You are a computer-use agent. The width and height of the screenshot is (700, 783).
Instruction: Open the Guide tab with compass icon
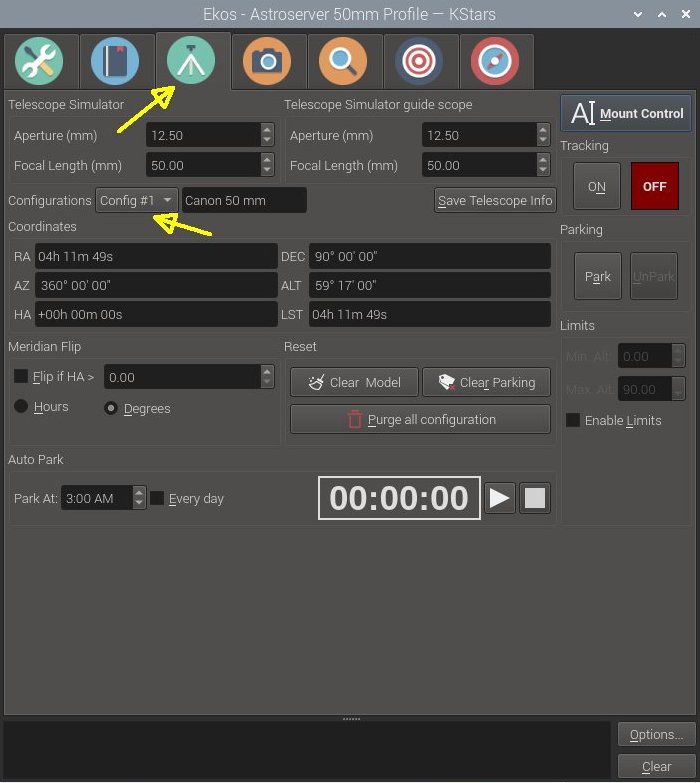[x=495, y=61]
